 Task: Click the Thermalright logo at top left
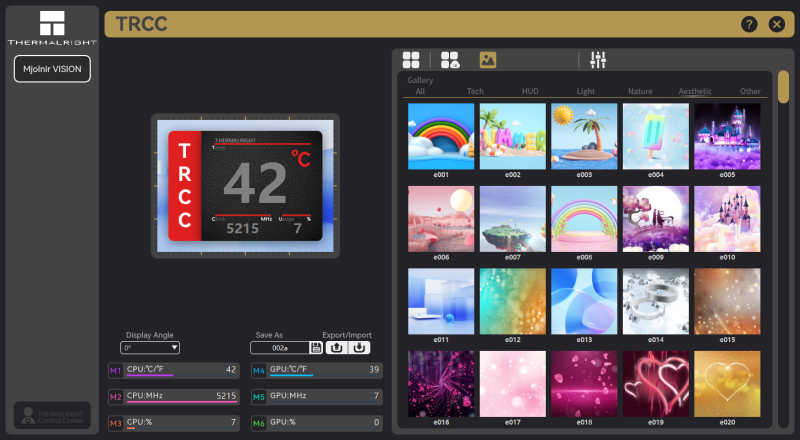pyautogui.click(x=52, y=28)
